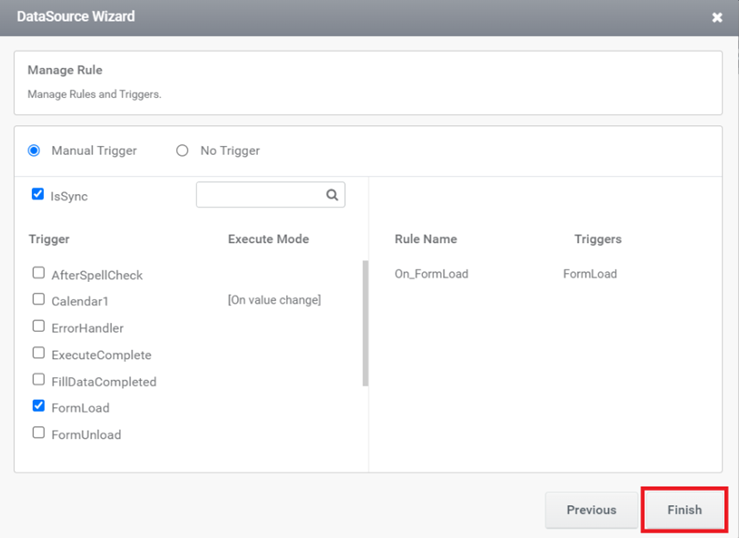Click the trigger list vertical scrollbar
The height and width of the screenshot is (538, 739).
point(365,323)
